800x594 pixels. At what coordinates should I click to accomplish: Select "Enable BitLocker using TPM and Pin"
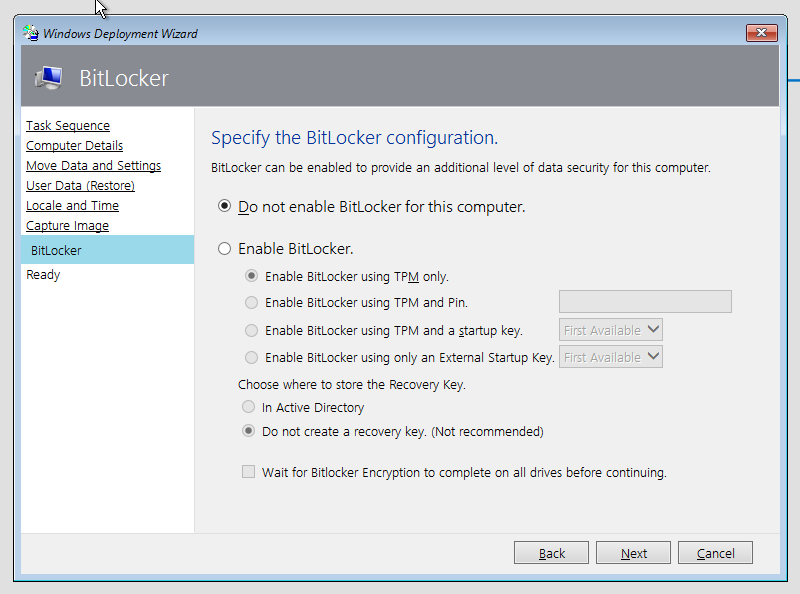tap(252, 302)
